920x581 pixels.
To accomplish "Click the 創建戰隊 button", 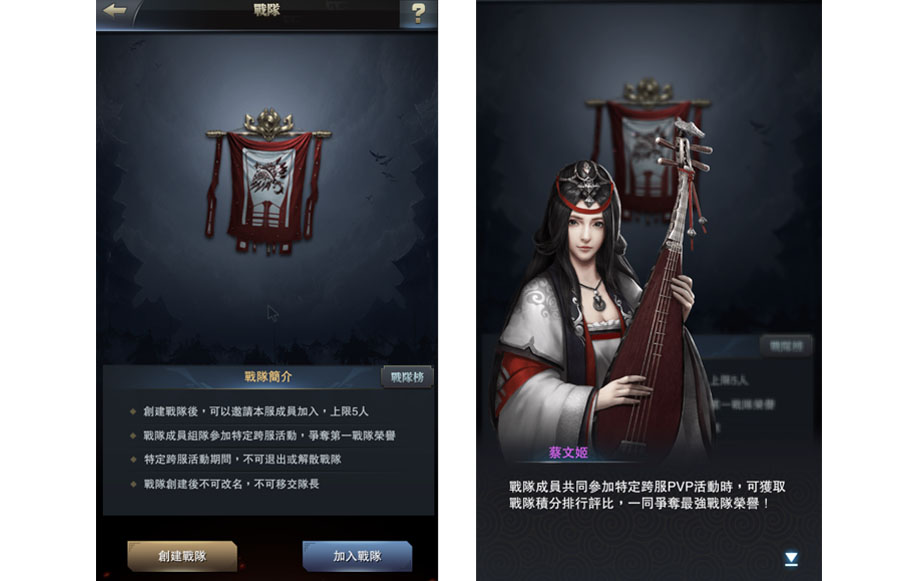I will coord(182,556).
